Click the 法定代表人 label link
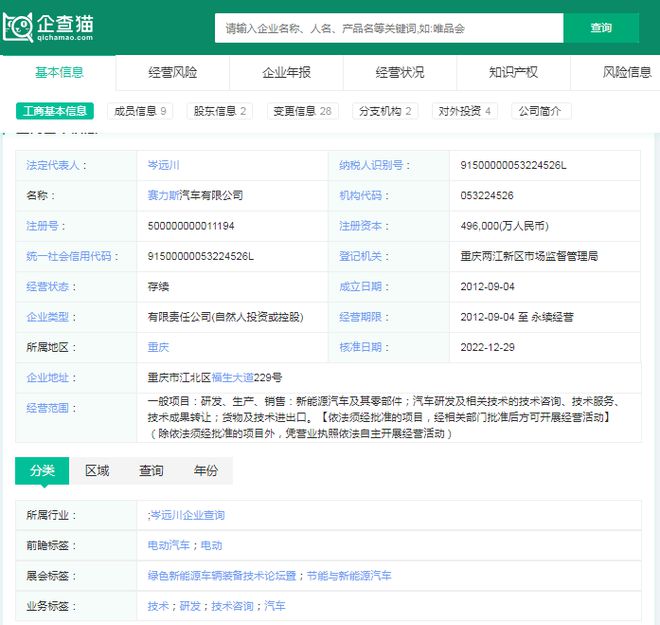The height and width of the screenshot is (625, 660). coord(53,165)
